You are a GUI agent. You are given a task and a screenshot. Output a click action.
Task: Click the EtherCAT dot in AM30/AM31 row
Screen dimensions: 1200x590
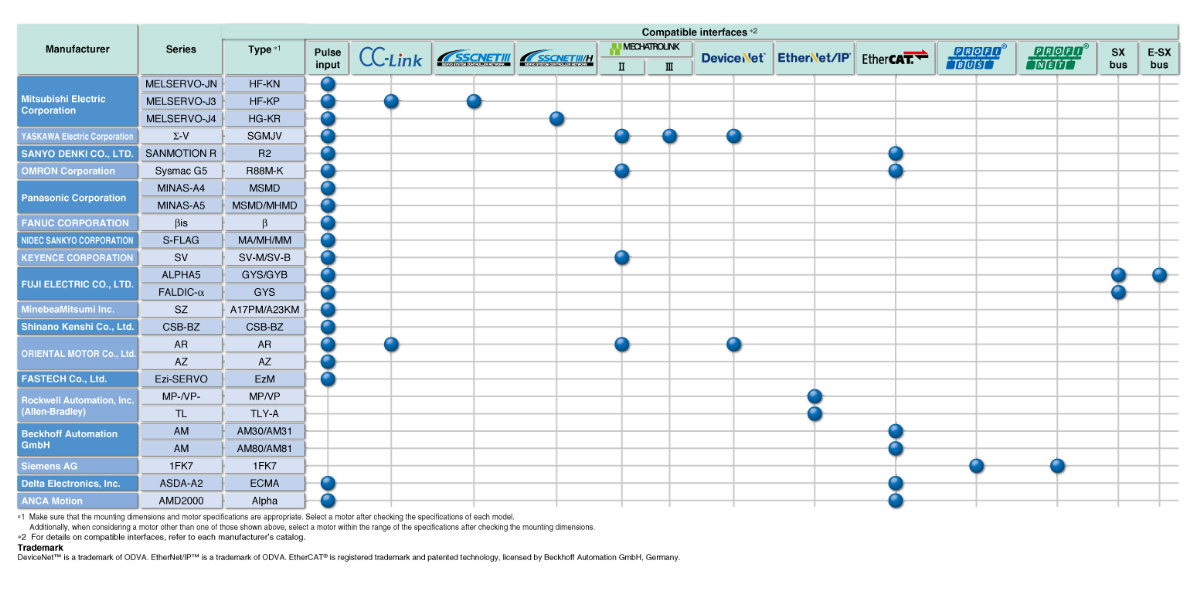[x=895, y=431]
